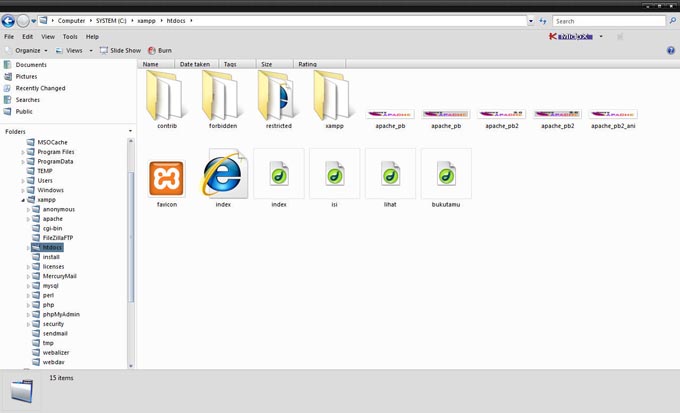Open the Pictures favorite link

coord(20,76)
